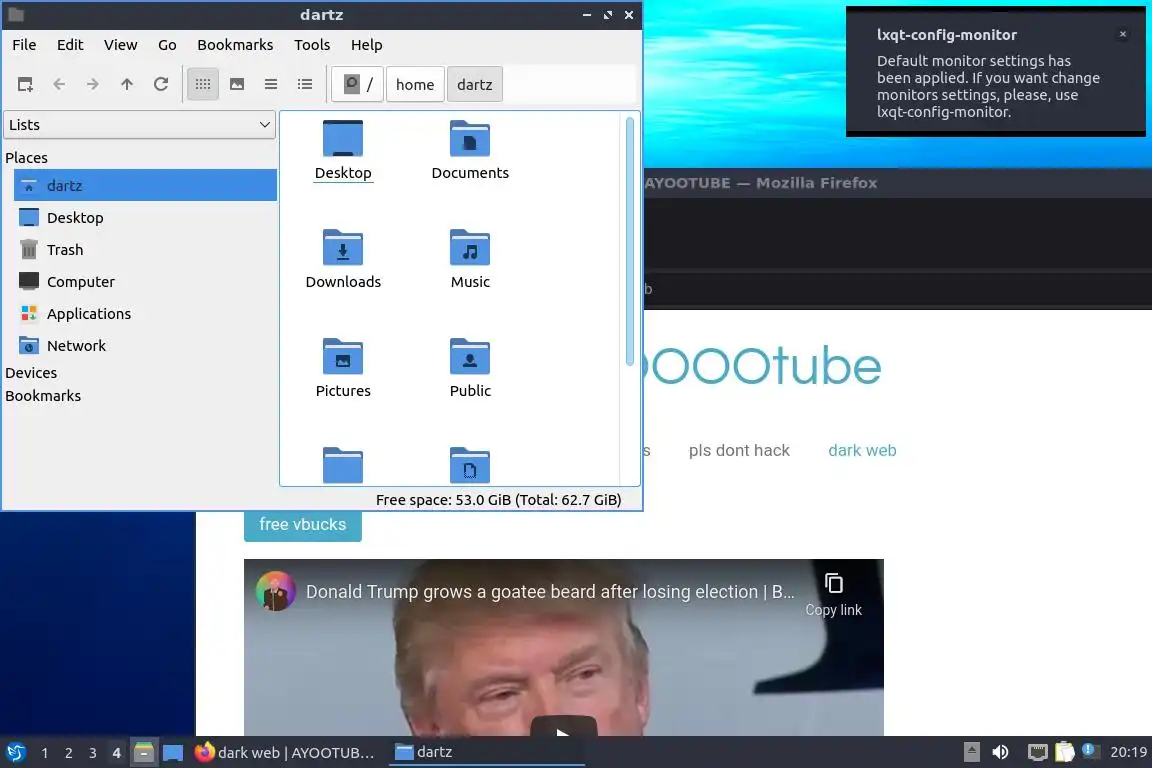Select Computer in the Places sidebar

[x=145, y=281]
